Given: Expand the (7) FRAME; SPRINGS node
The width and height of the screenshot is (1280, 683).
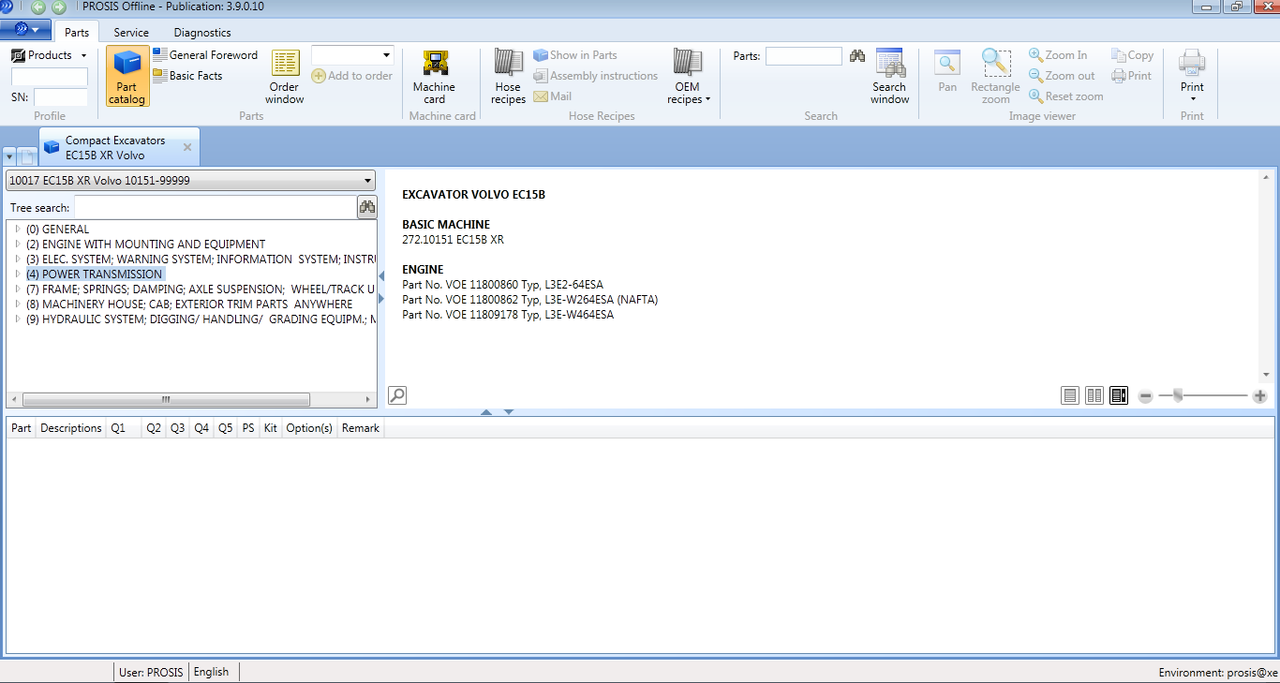Looking at the screenshot, I should (x=17, y=289).
